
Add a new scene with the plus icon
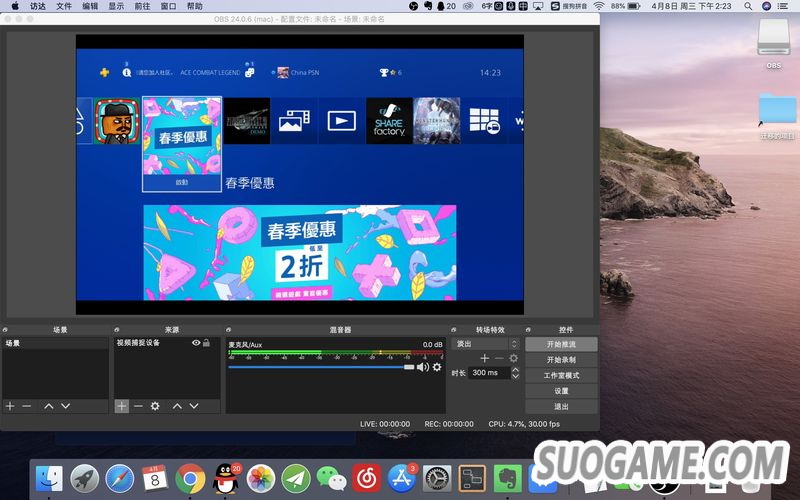[10, 406]
